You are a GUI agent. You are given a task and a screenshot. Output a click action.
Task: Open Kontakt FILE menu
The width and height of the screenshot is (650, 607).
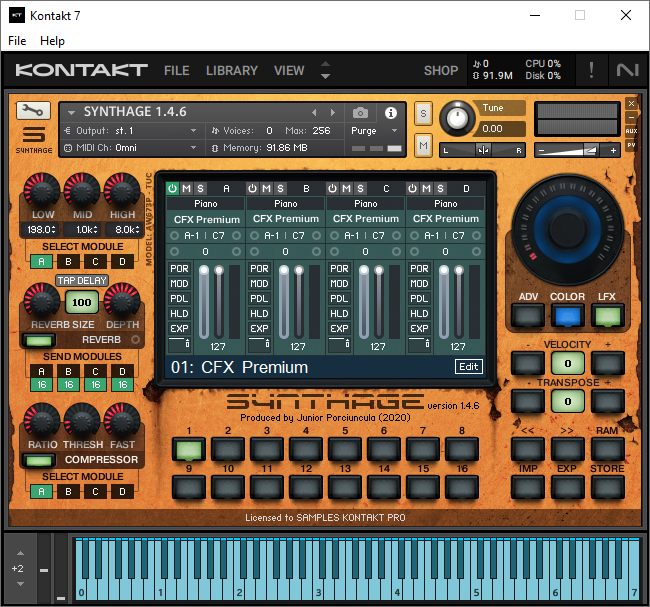coord(177,70)
